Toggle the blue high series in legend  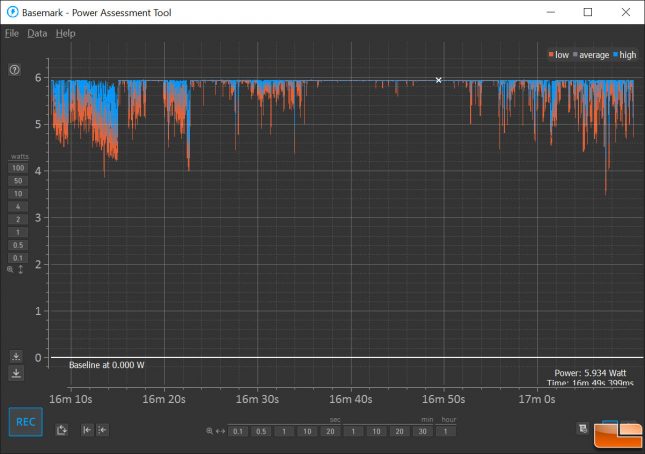click(x=625, y=55)
